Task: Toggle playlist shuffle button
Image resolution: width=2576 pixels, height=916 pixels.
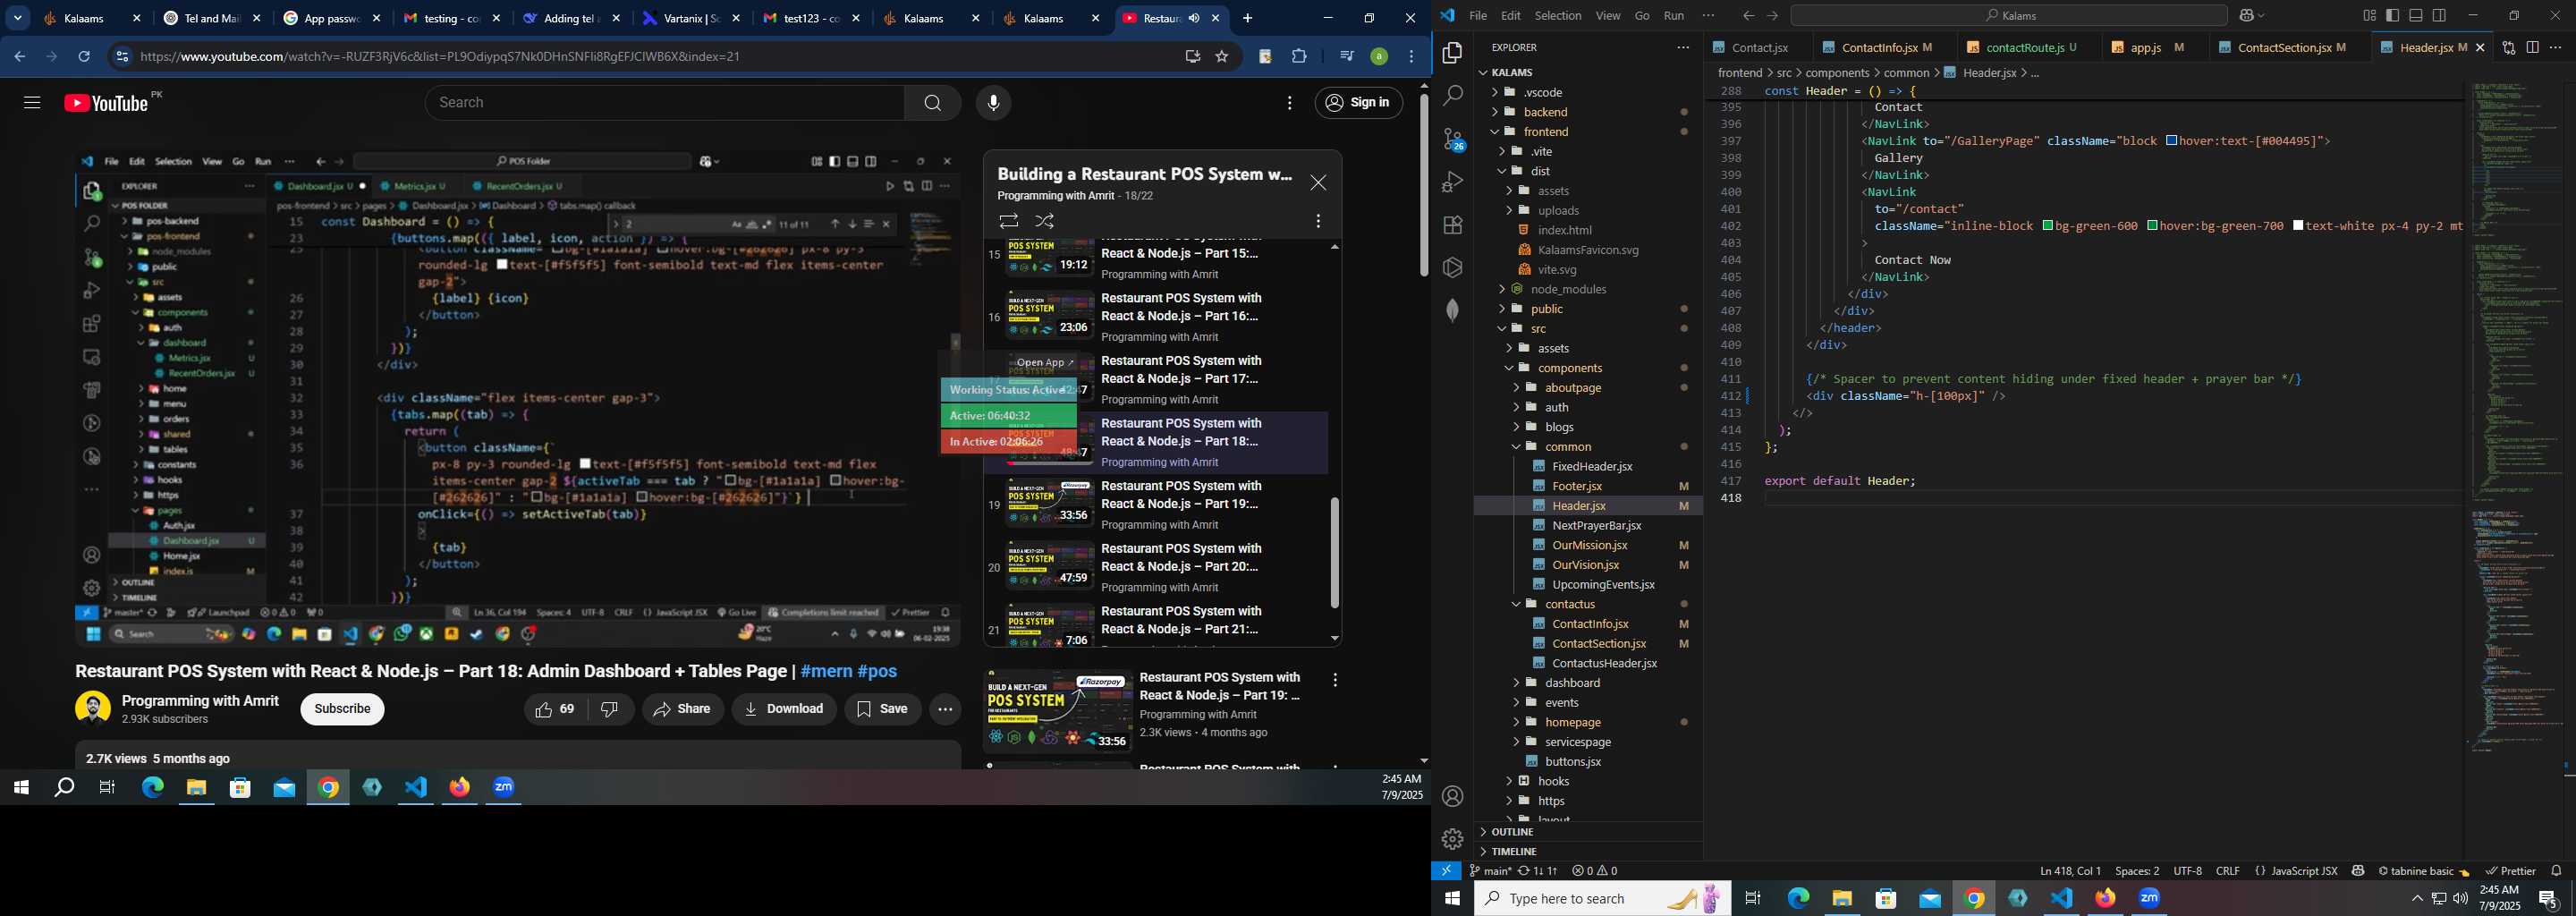Action: point(1045,221)
